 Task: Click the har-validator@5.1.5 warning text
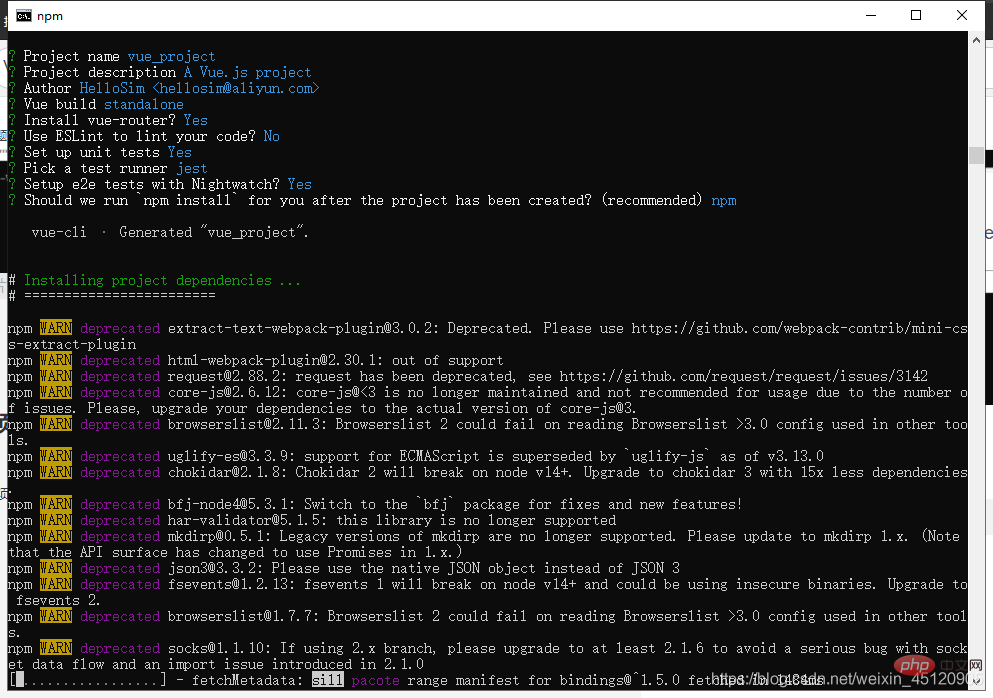391,520
